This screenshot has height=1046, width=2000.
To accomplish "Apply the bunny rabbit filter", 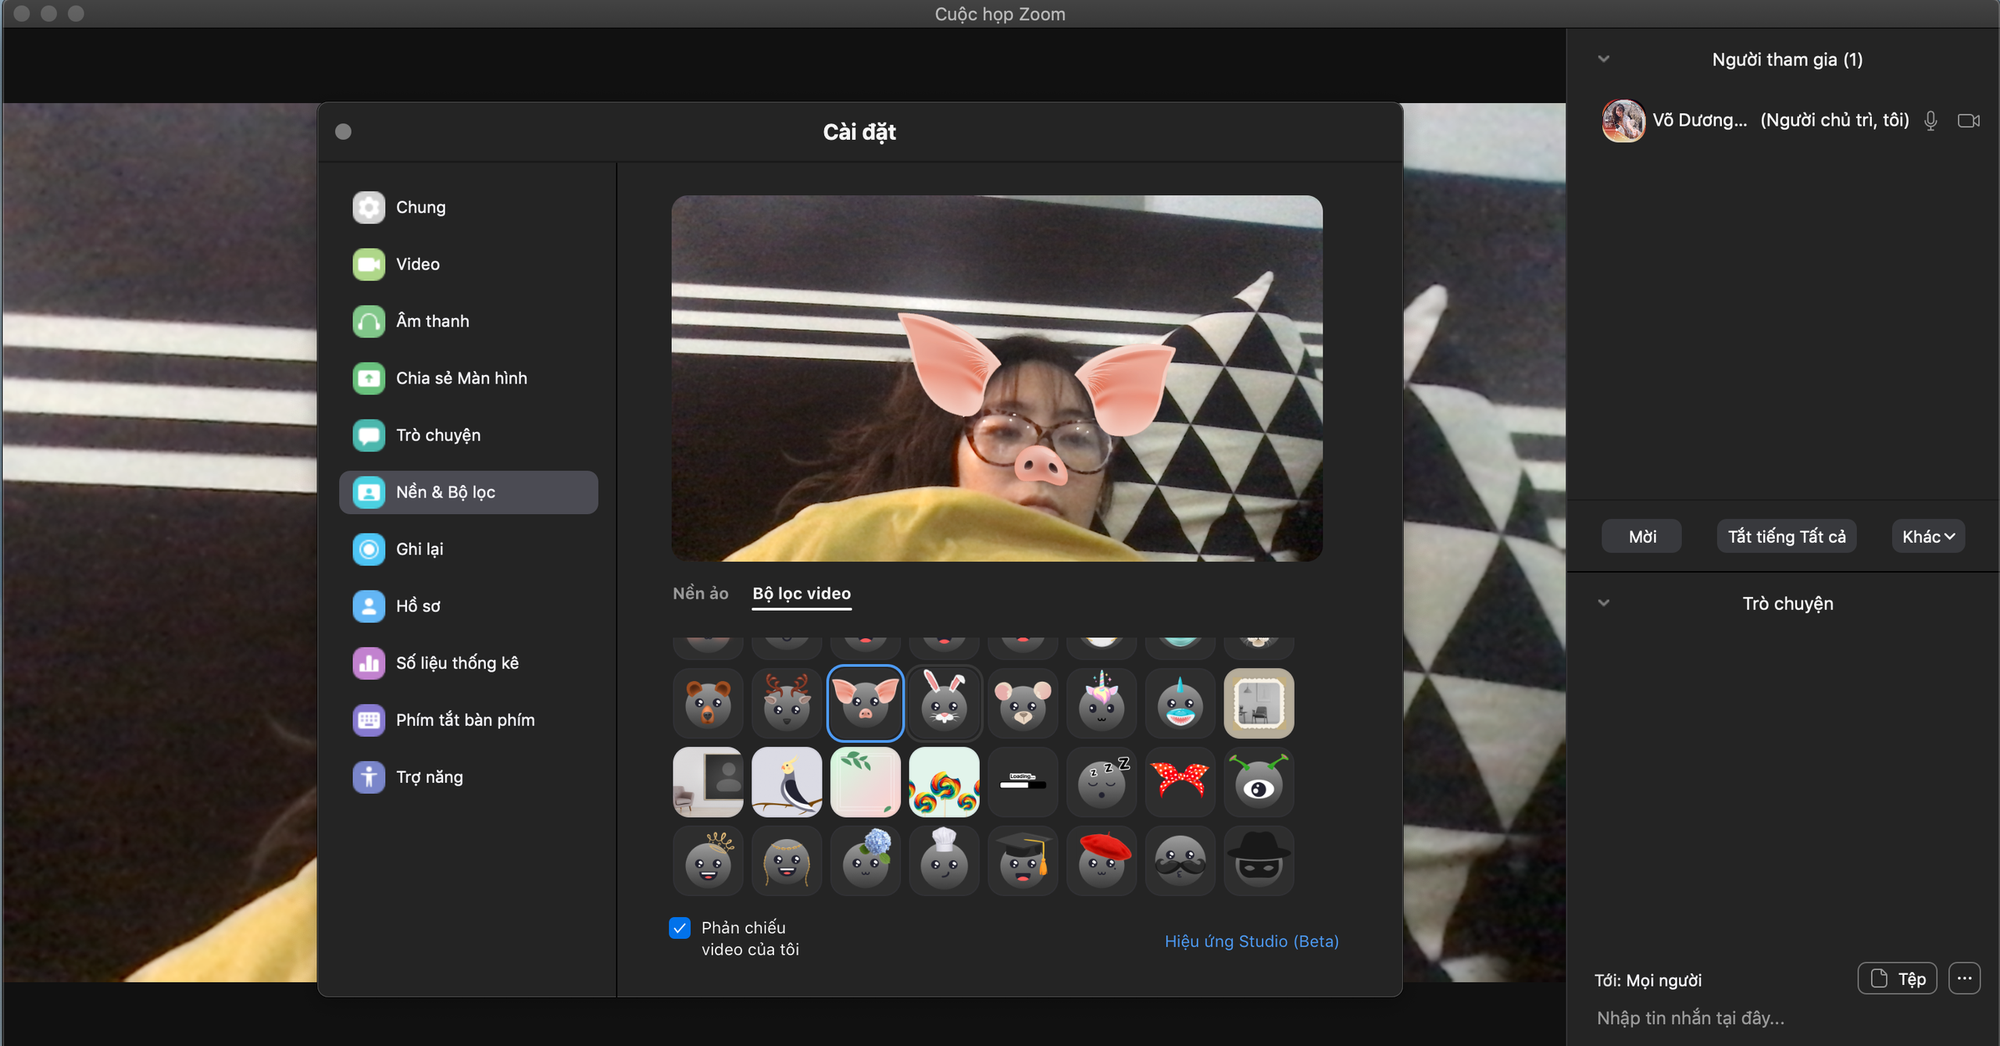I will 944,703.
